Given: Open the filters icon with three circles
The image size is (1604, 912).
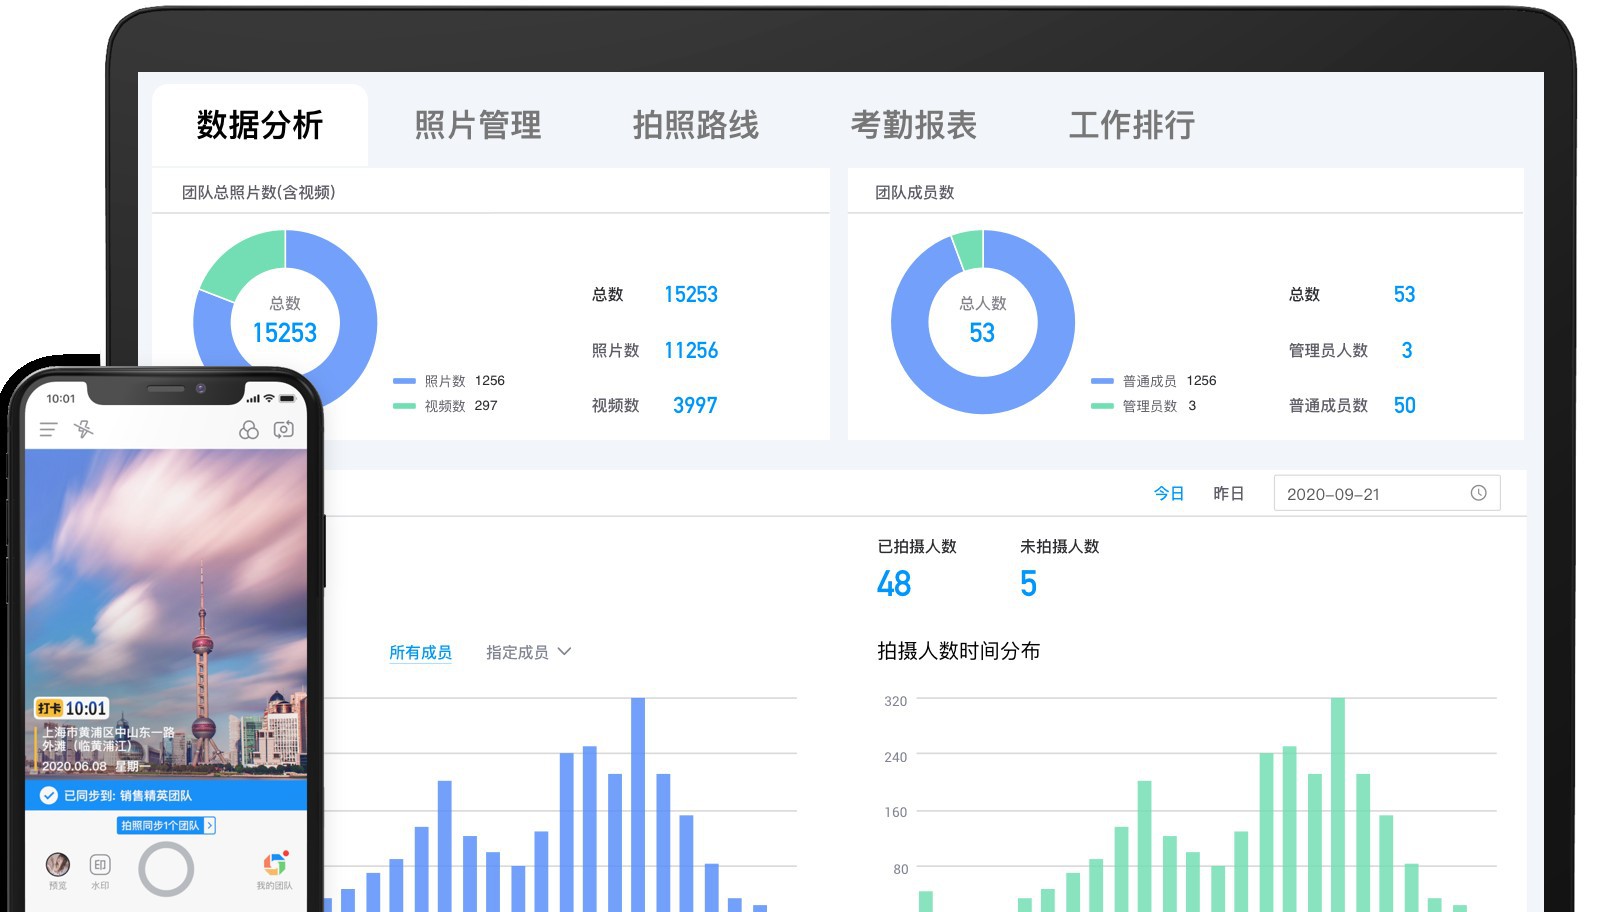Looking at the screenshot, I should pyautogui.click(x=249, y=430).
